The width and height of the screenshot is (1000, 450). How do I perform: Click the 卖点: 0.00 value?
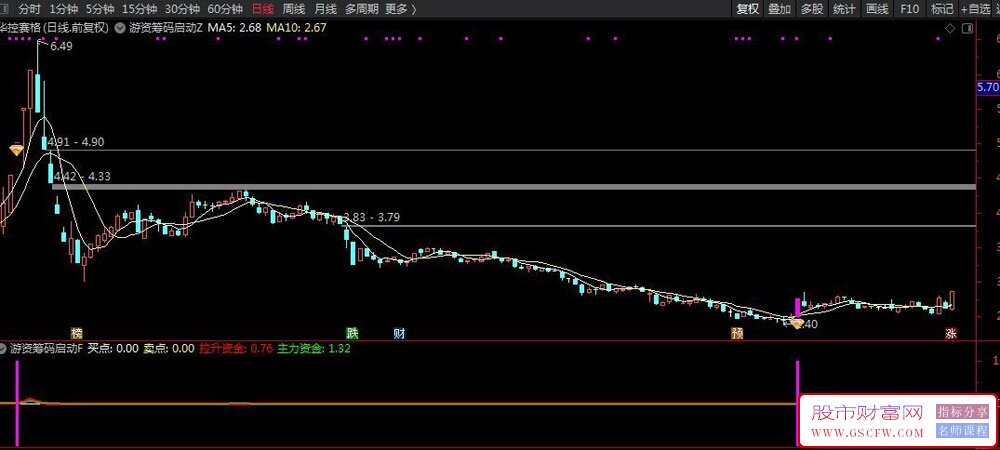169,349
